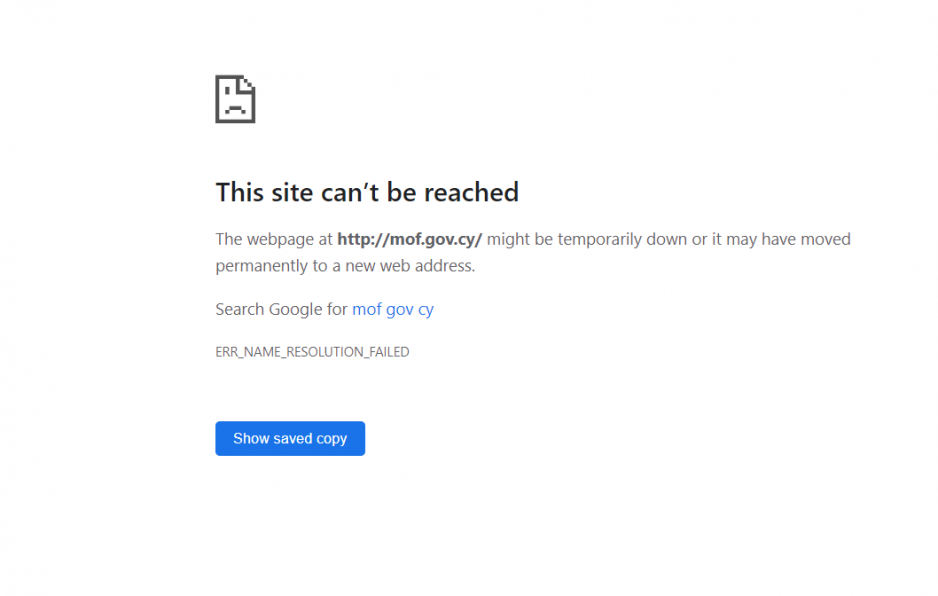The width and height of the screenshot is (938, 596).
Task: Click the bold http://mof.gov.cy/ address text
Action: click(x=410, y=239)
